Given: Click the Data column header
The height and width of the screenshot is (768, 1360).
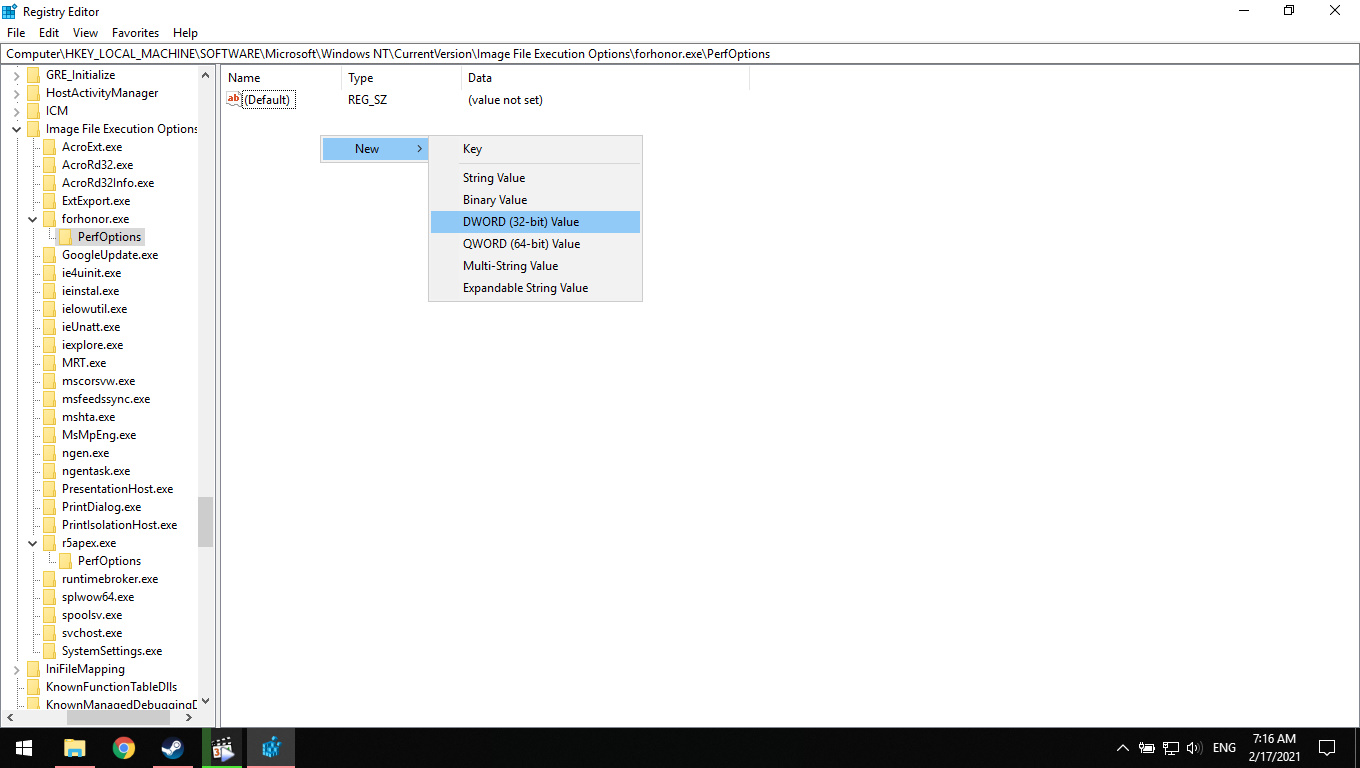Looking at the screenshot, I should (480, 78).
